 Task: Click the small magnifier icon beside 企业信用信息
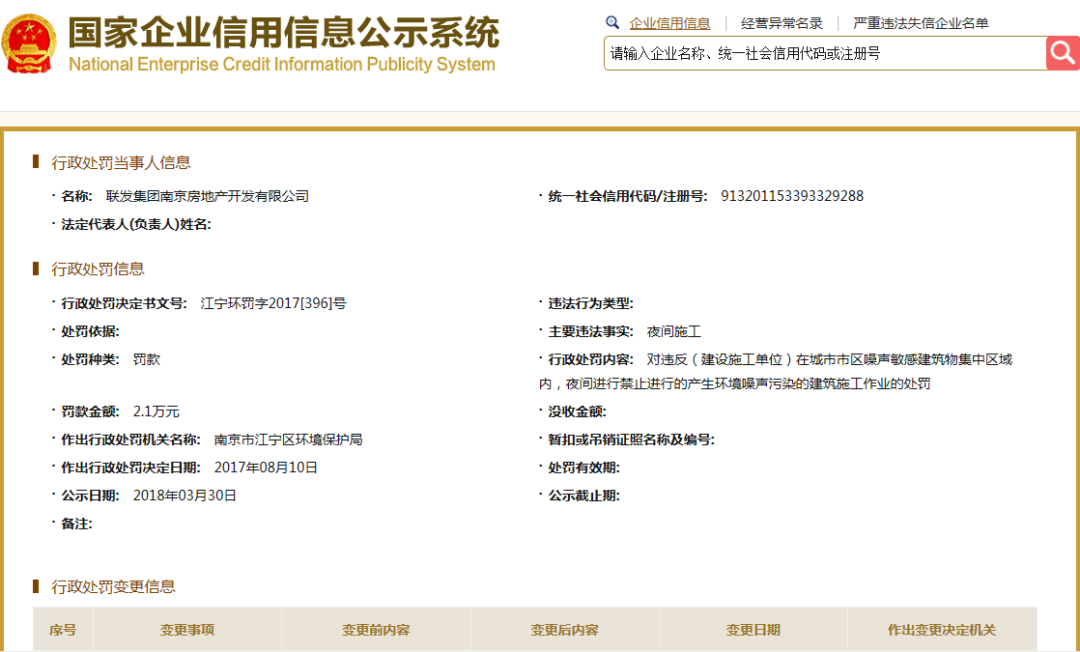pyautogui.click(x=612, y=23)
